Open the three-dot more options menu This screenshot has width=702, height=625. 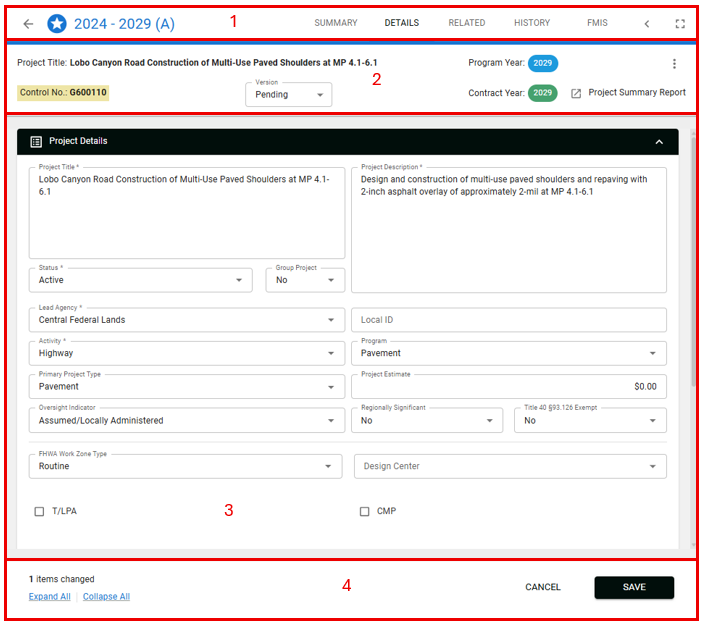click(674, 64)
